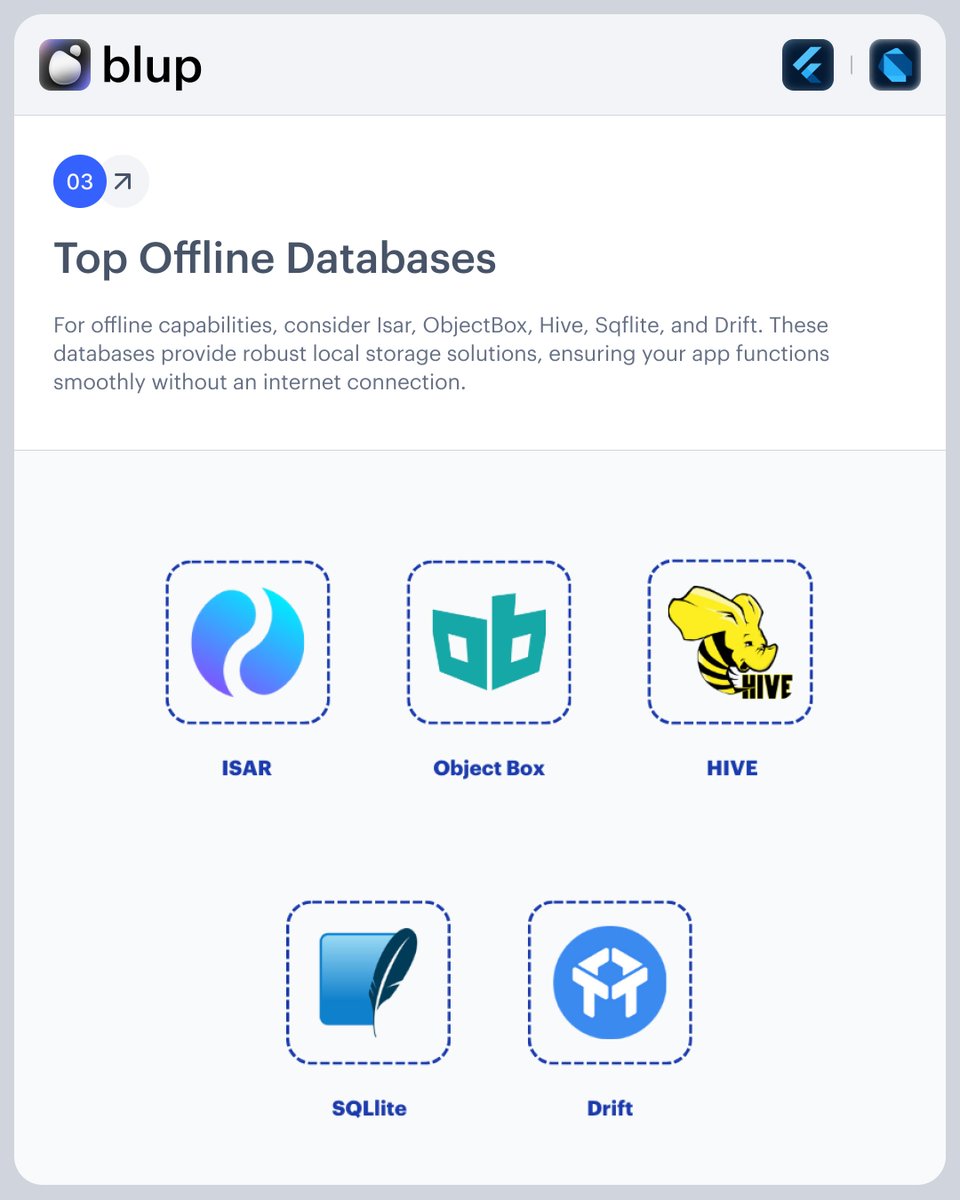Click the SQLlite label text
The image size is (960, 1200).
[369, 1108]
